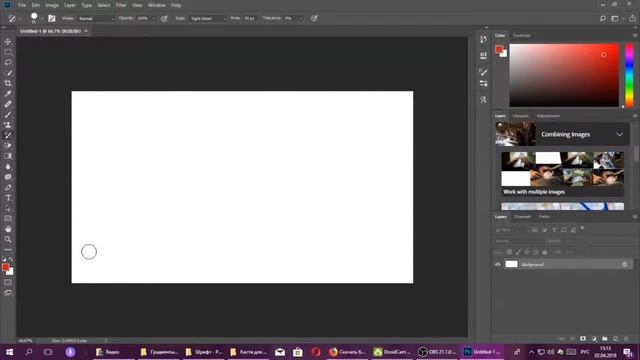Open the File menu
The height and width of the screenshot is (360, 640).
(22, 5)
